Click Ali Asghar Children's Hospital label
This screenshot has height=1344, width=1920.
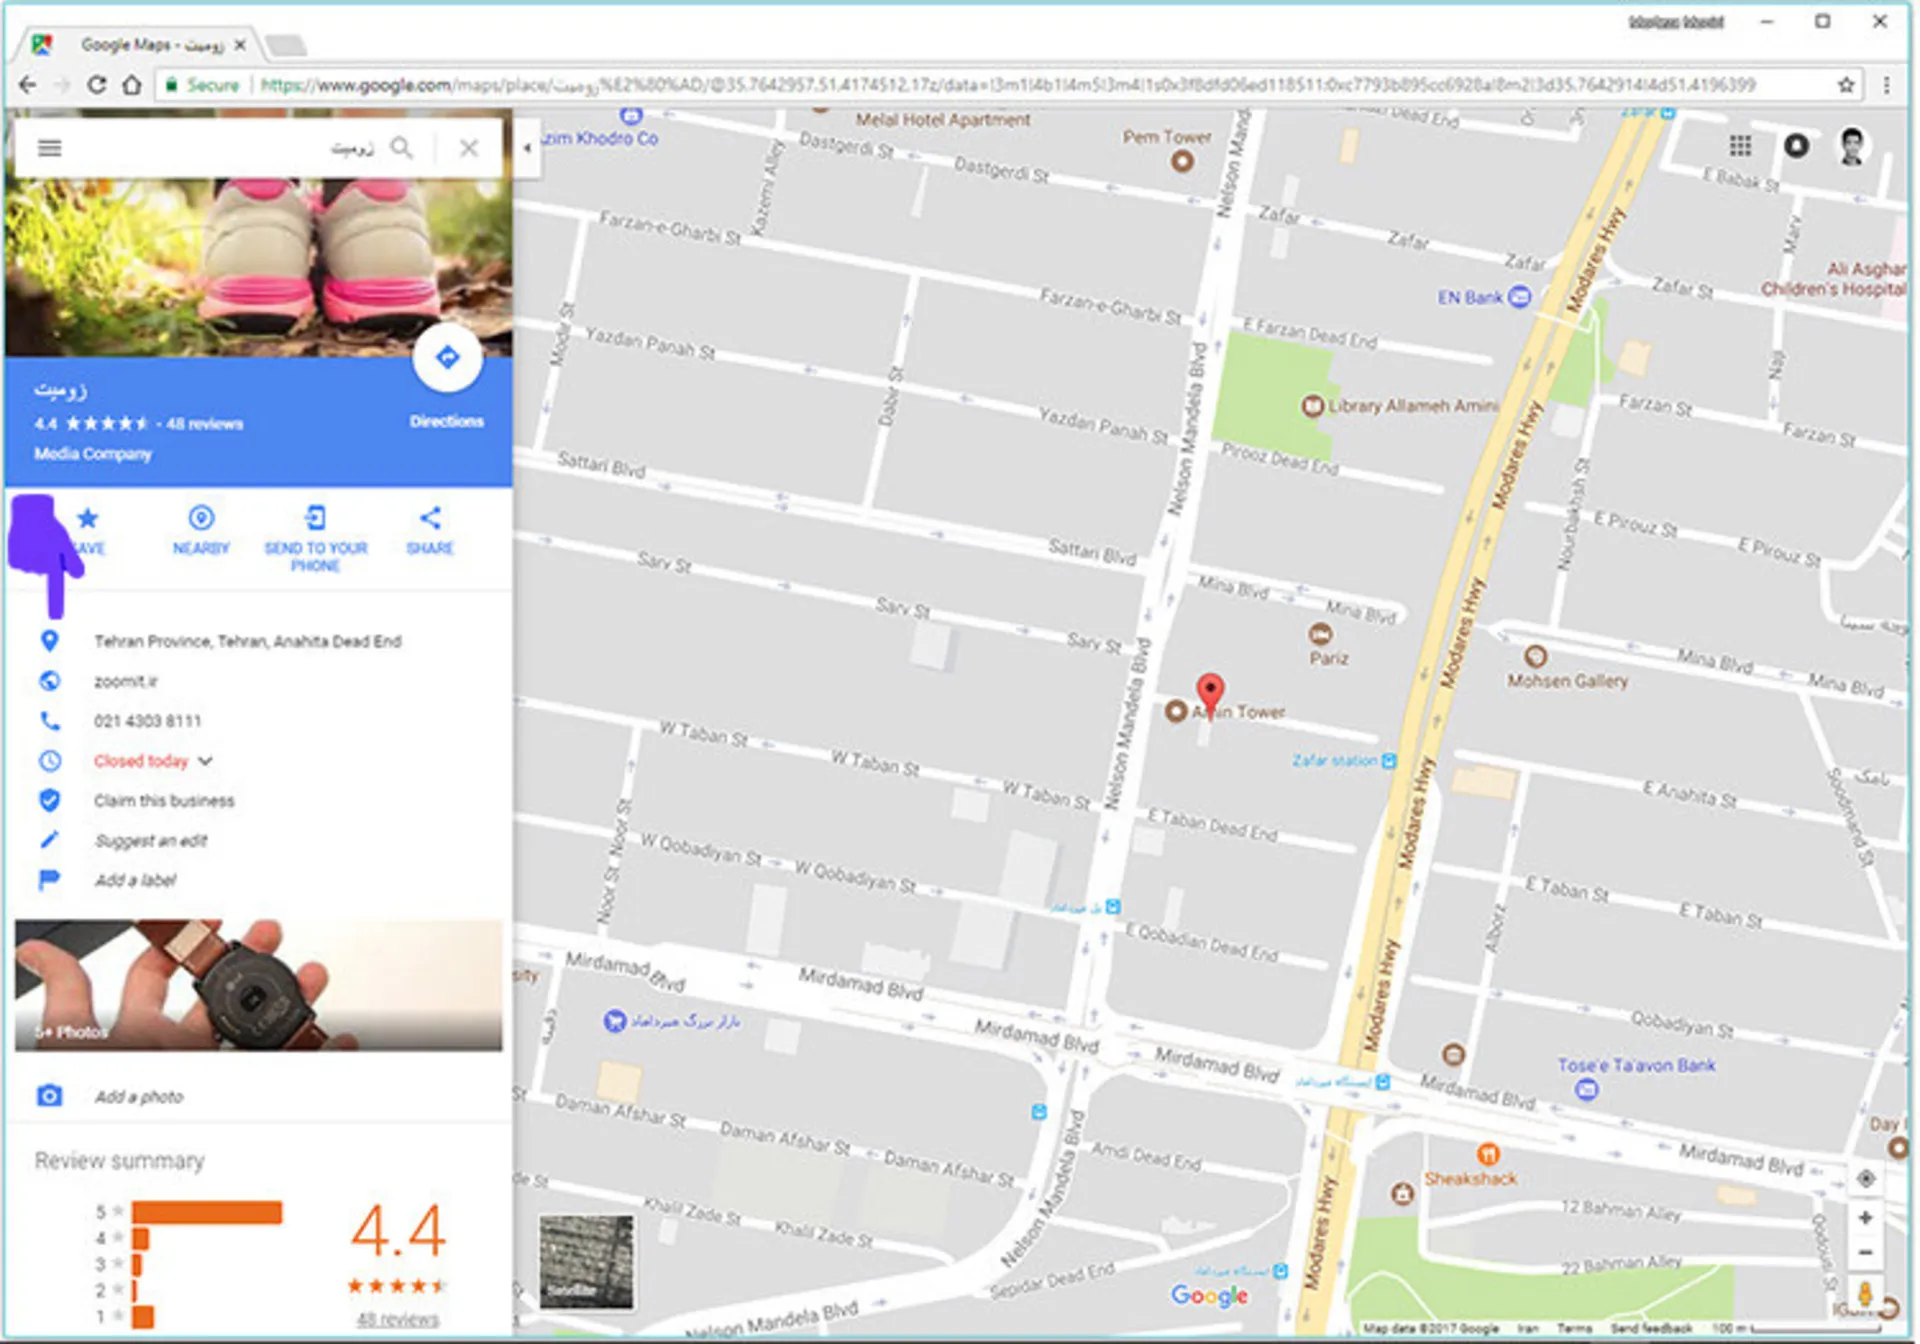pyautogui.click(x=1835, y=279)
